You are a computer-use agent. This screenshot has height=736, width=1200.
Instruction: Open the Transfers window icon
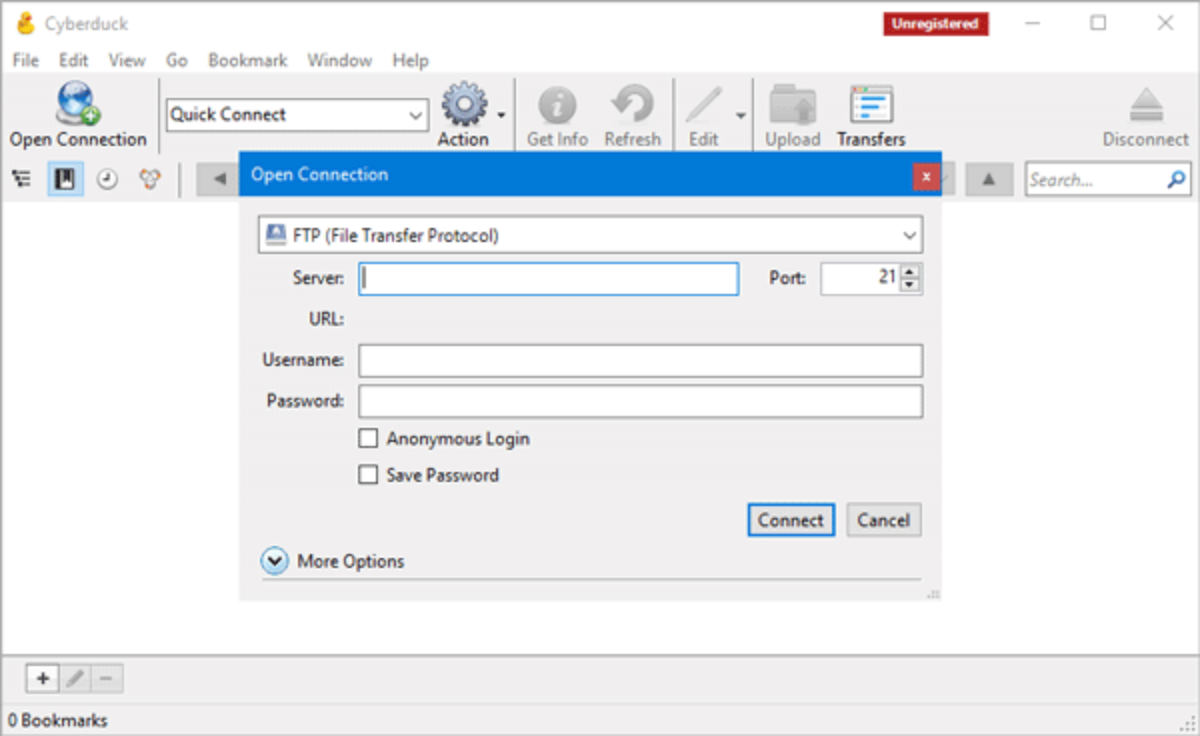871,105
